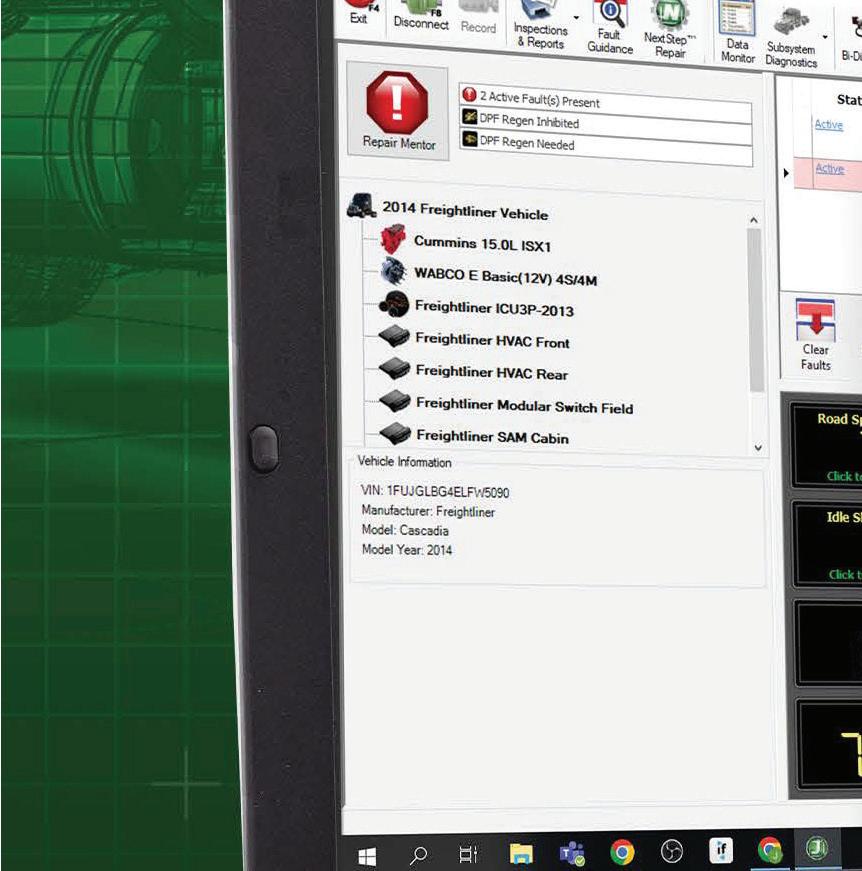Screen dimensions: 862x871
Task: Select Freightliner SAM Cabin
Action: click(x=492, y=437)
